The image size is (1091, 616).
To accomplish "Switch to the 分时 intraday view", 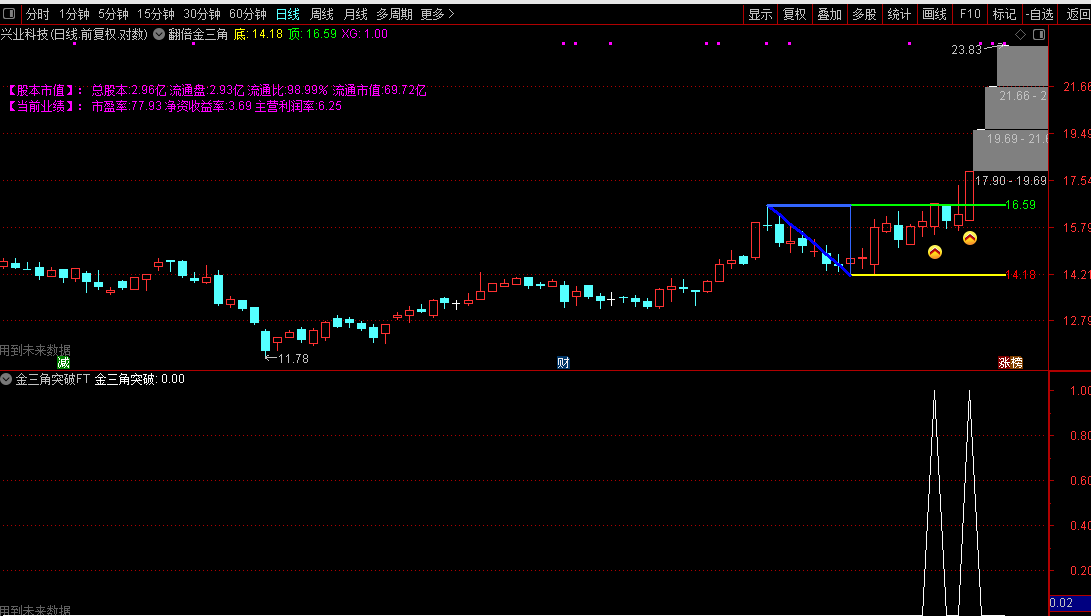I will tap(38, 14).
